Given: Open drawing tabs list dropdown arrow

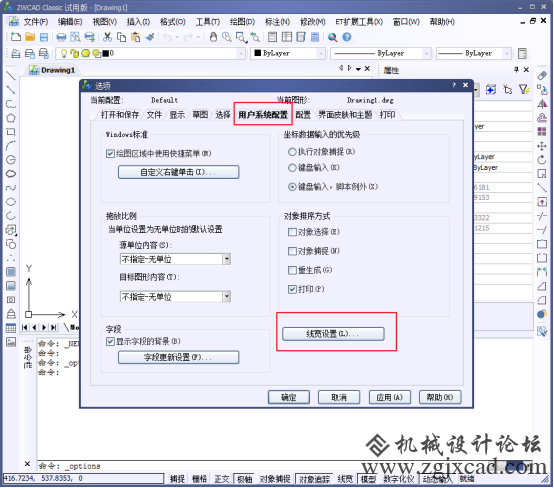Looking at the screenshot, I should (358, 69).
